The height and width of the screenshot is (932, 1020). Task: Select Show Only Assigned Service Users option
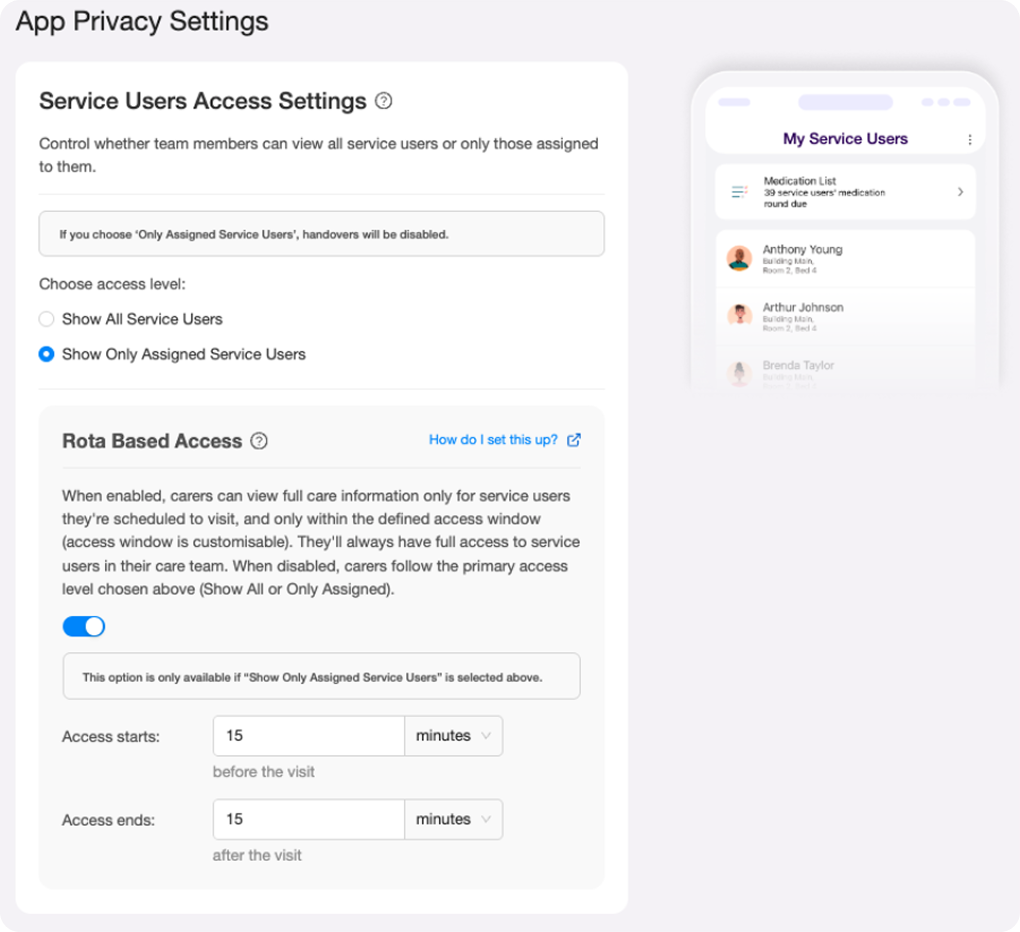(x=46, y=354)
